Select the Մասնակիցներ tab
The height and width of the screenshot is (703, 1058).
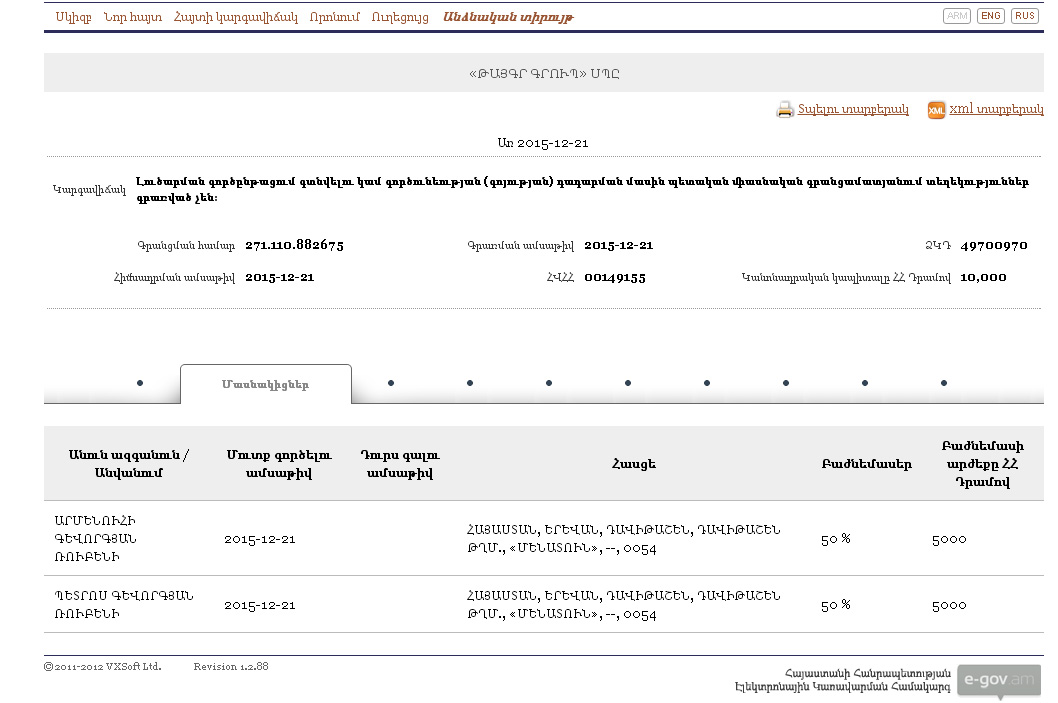(266, 385)
